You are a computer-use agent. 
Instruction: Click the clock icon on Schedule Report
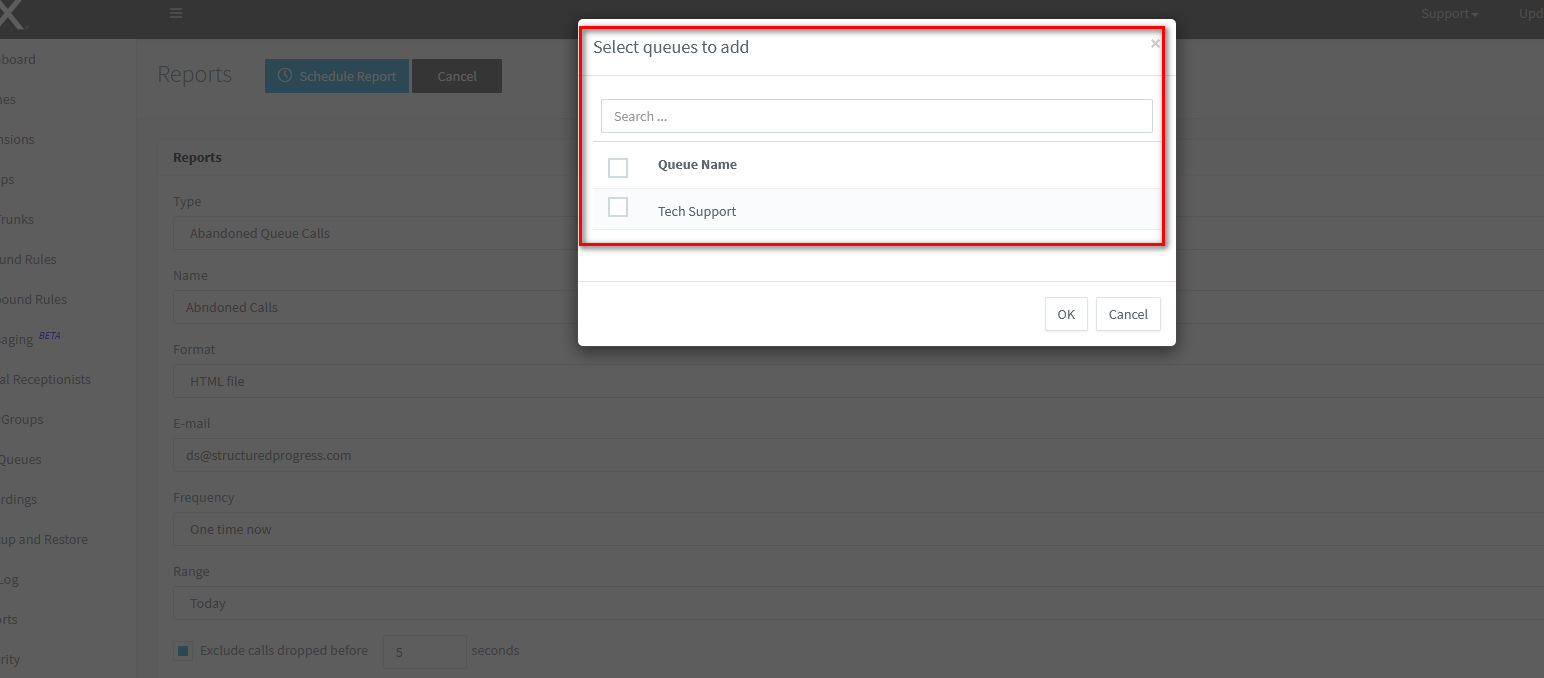285,76
